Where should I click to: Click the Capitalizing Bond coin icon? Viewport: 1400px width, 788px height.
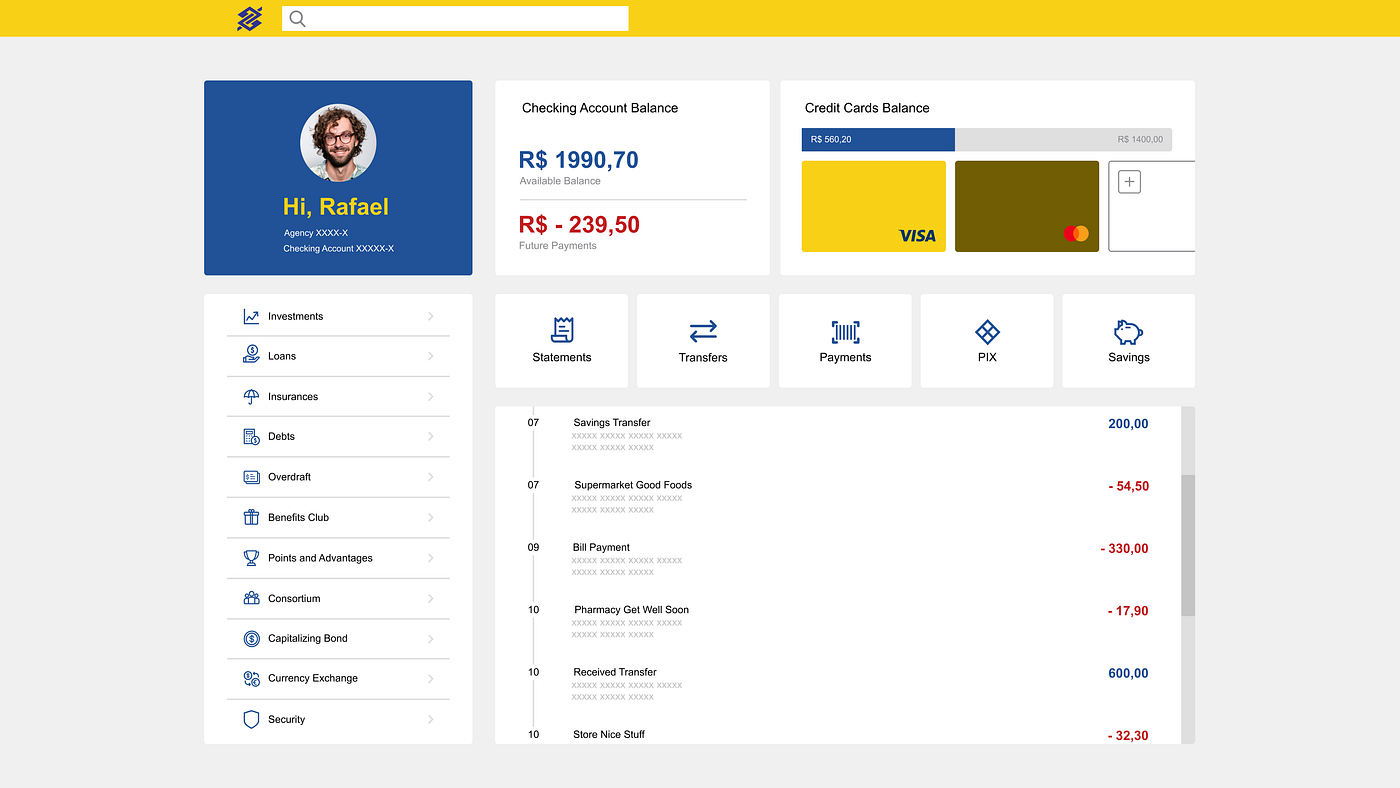(x=251, y=638)
